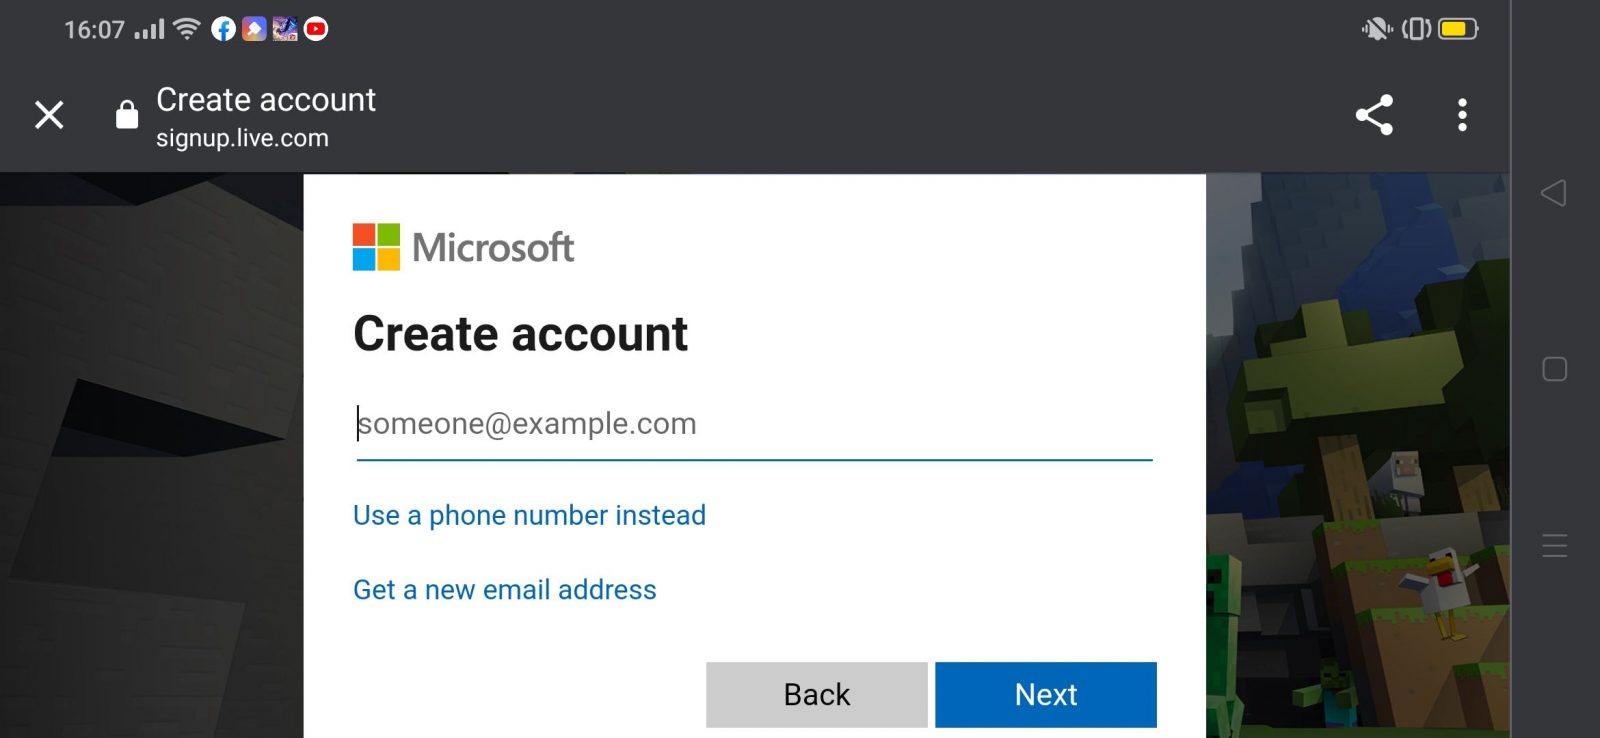Tap the Wi-Fi status icon
The height and width of the screenshot is (738, 1600).
[x=187, y=29]
